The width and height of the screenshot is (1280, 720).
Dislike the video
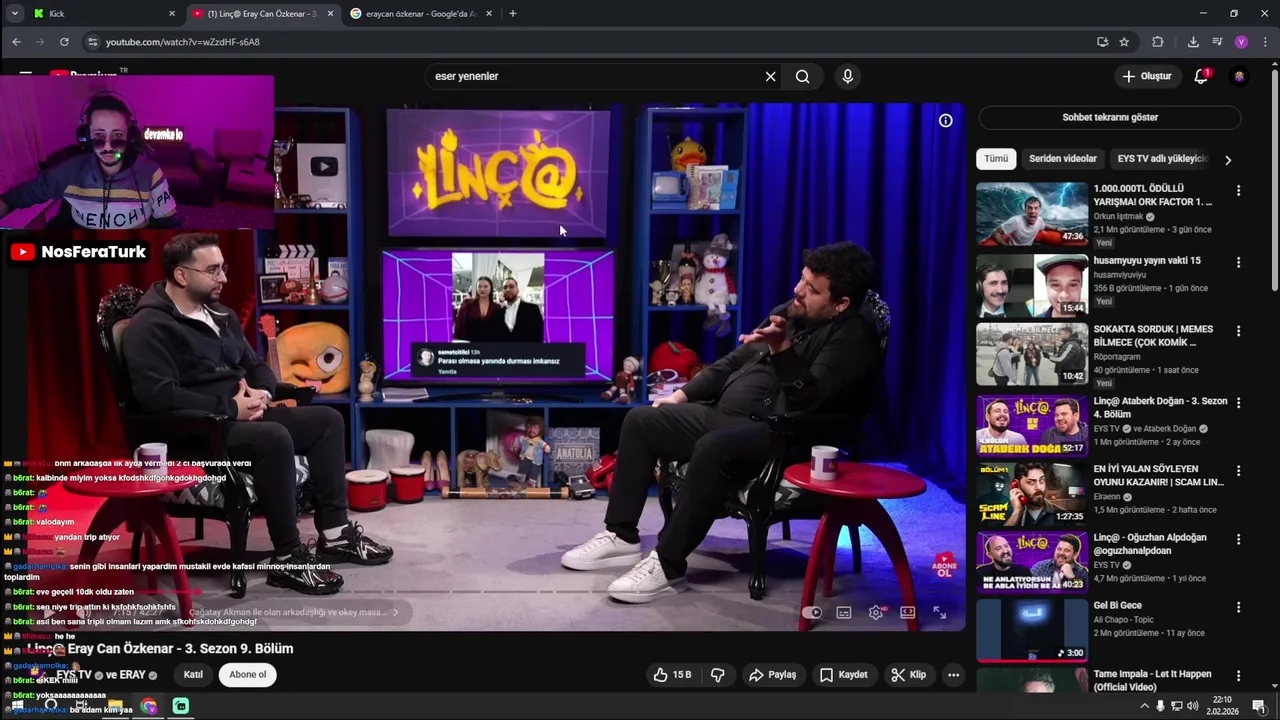tap(718, 675)
